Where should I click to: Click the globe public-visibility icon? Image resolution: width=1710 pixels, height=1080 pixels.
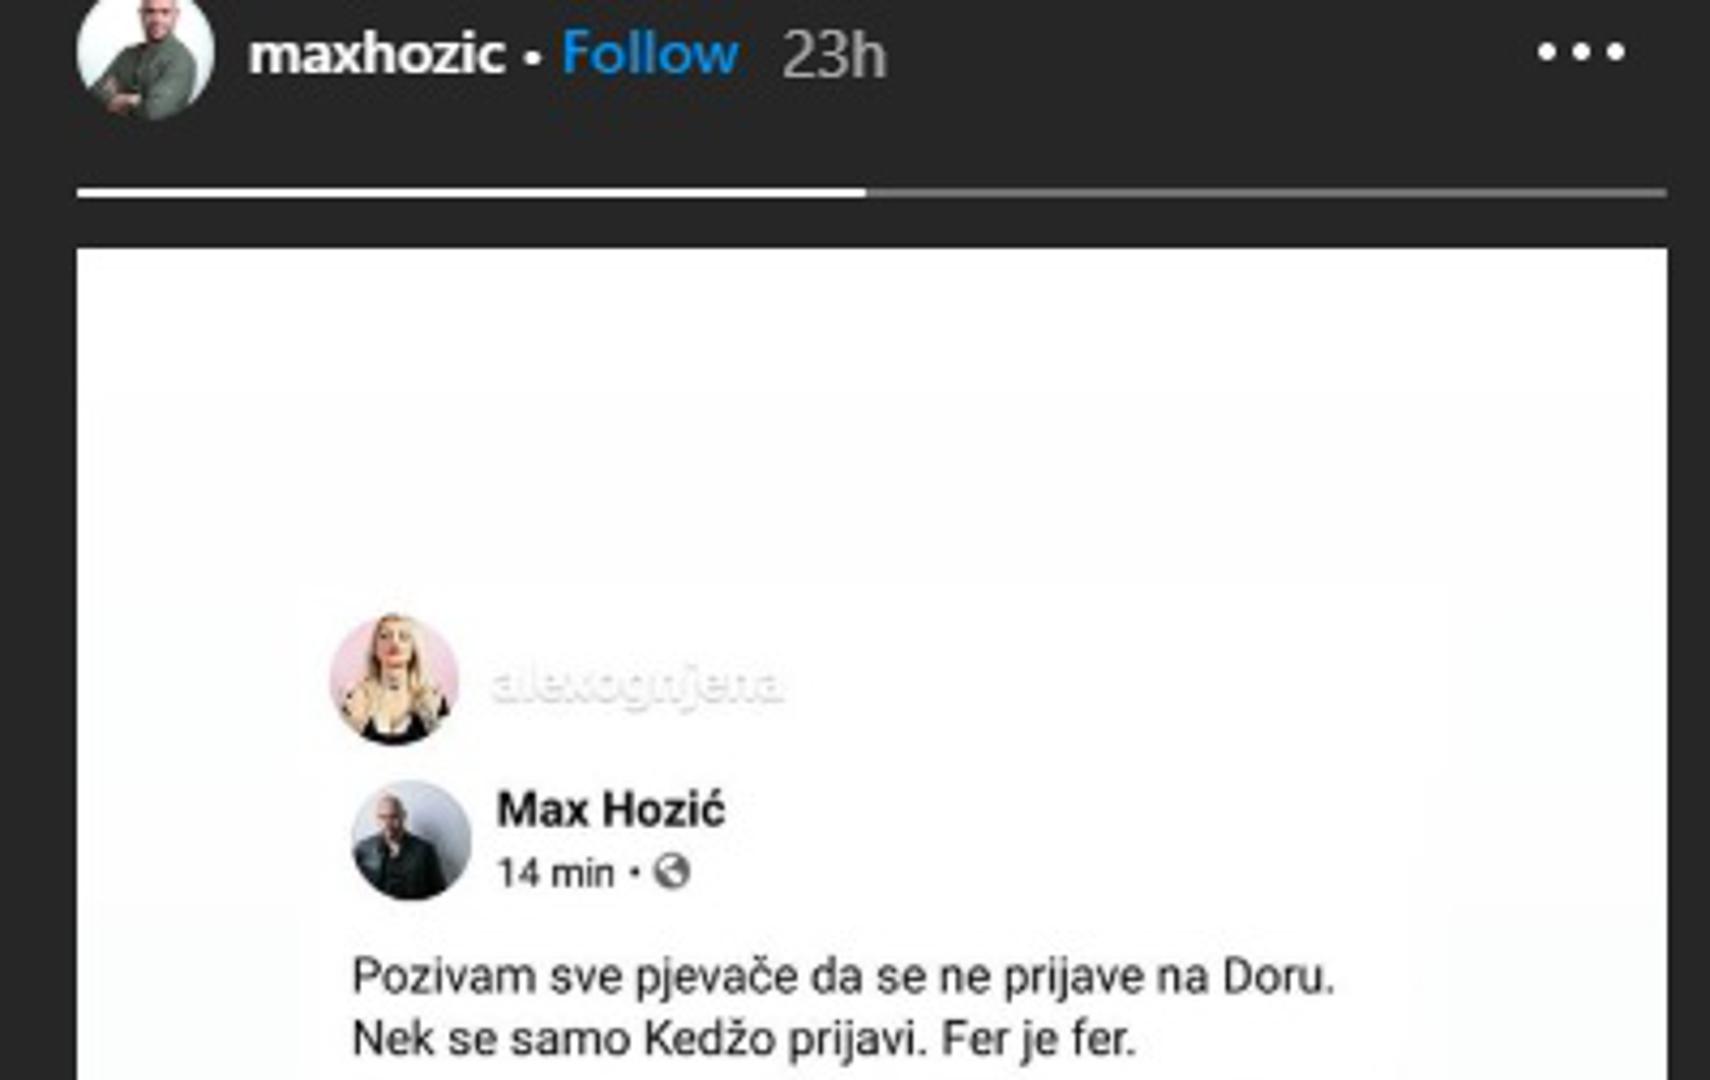pyautogui.click(x=672, y=872)
